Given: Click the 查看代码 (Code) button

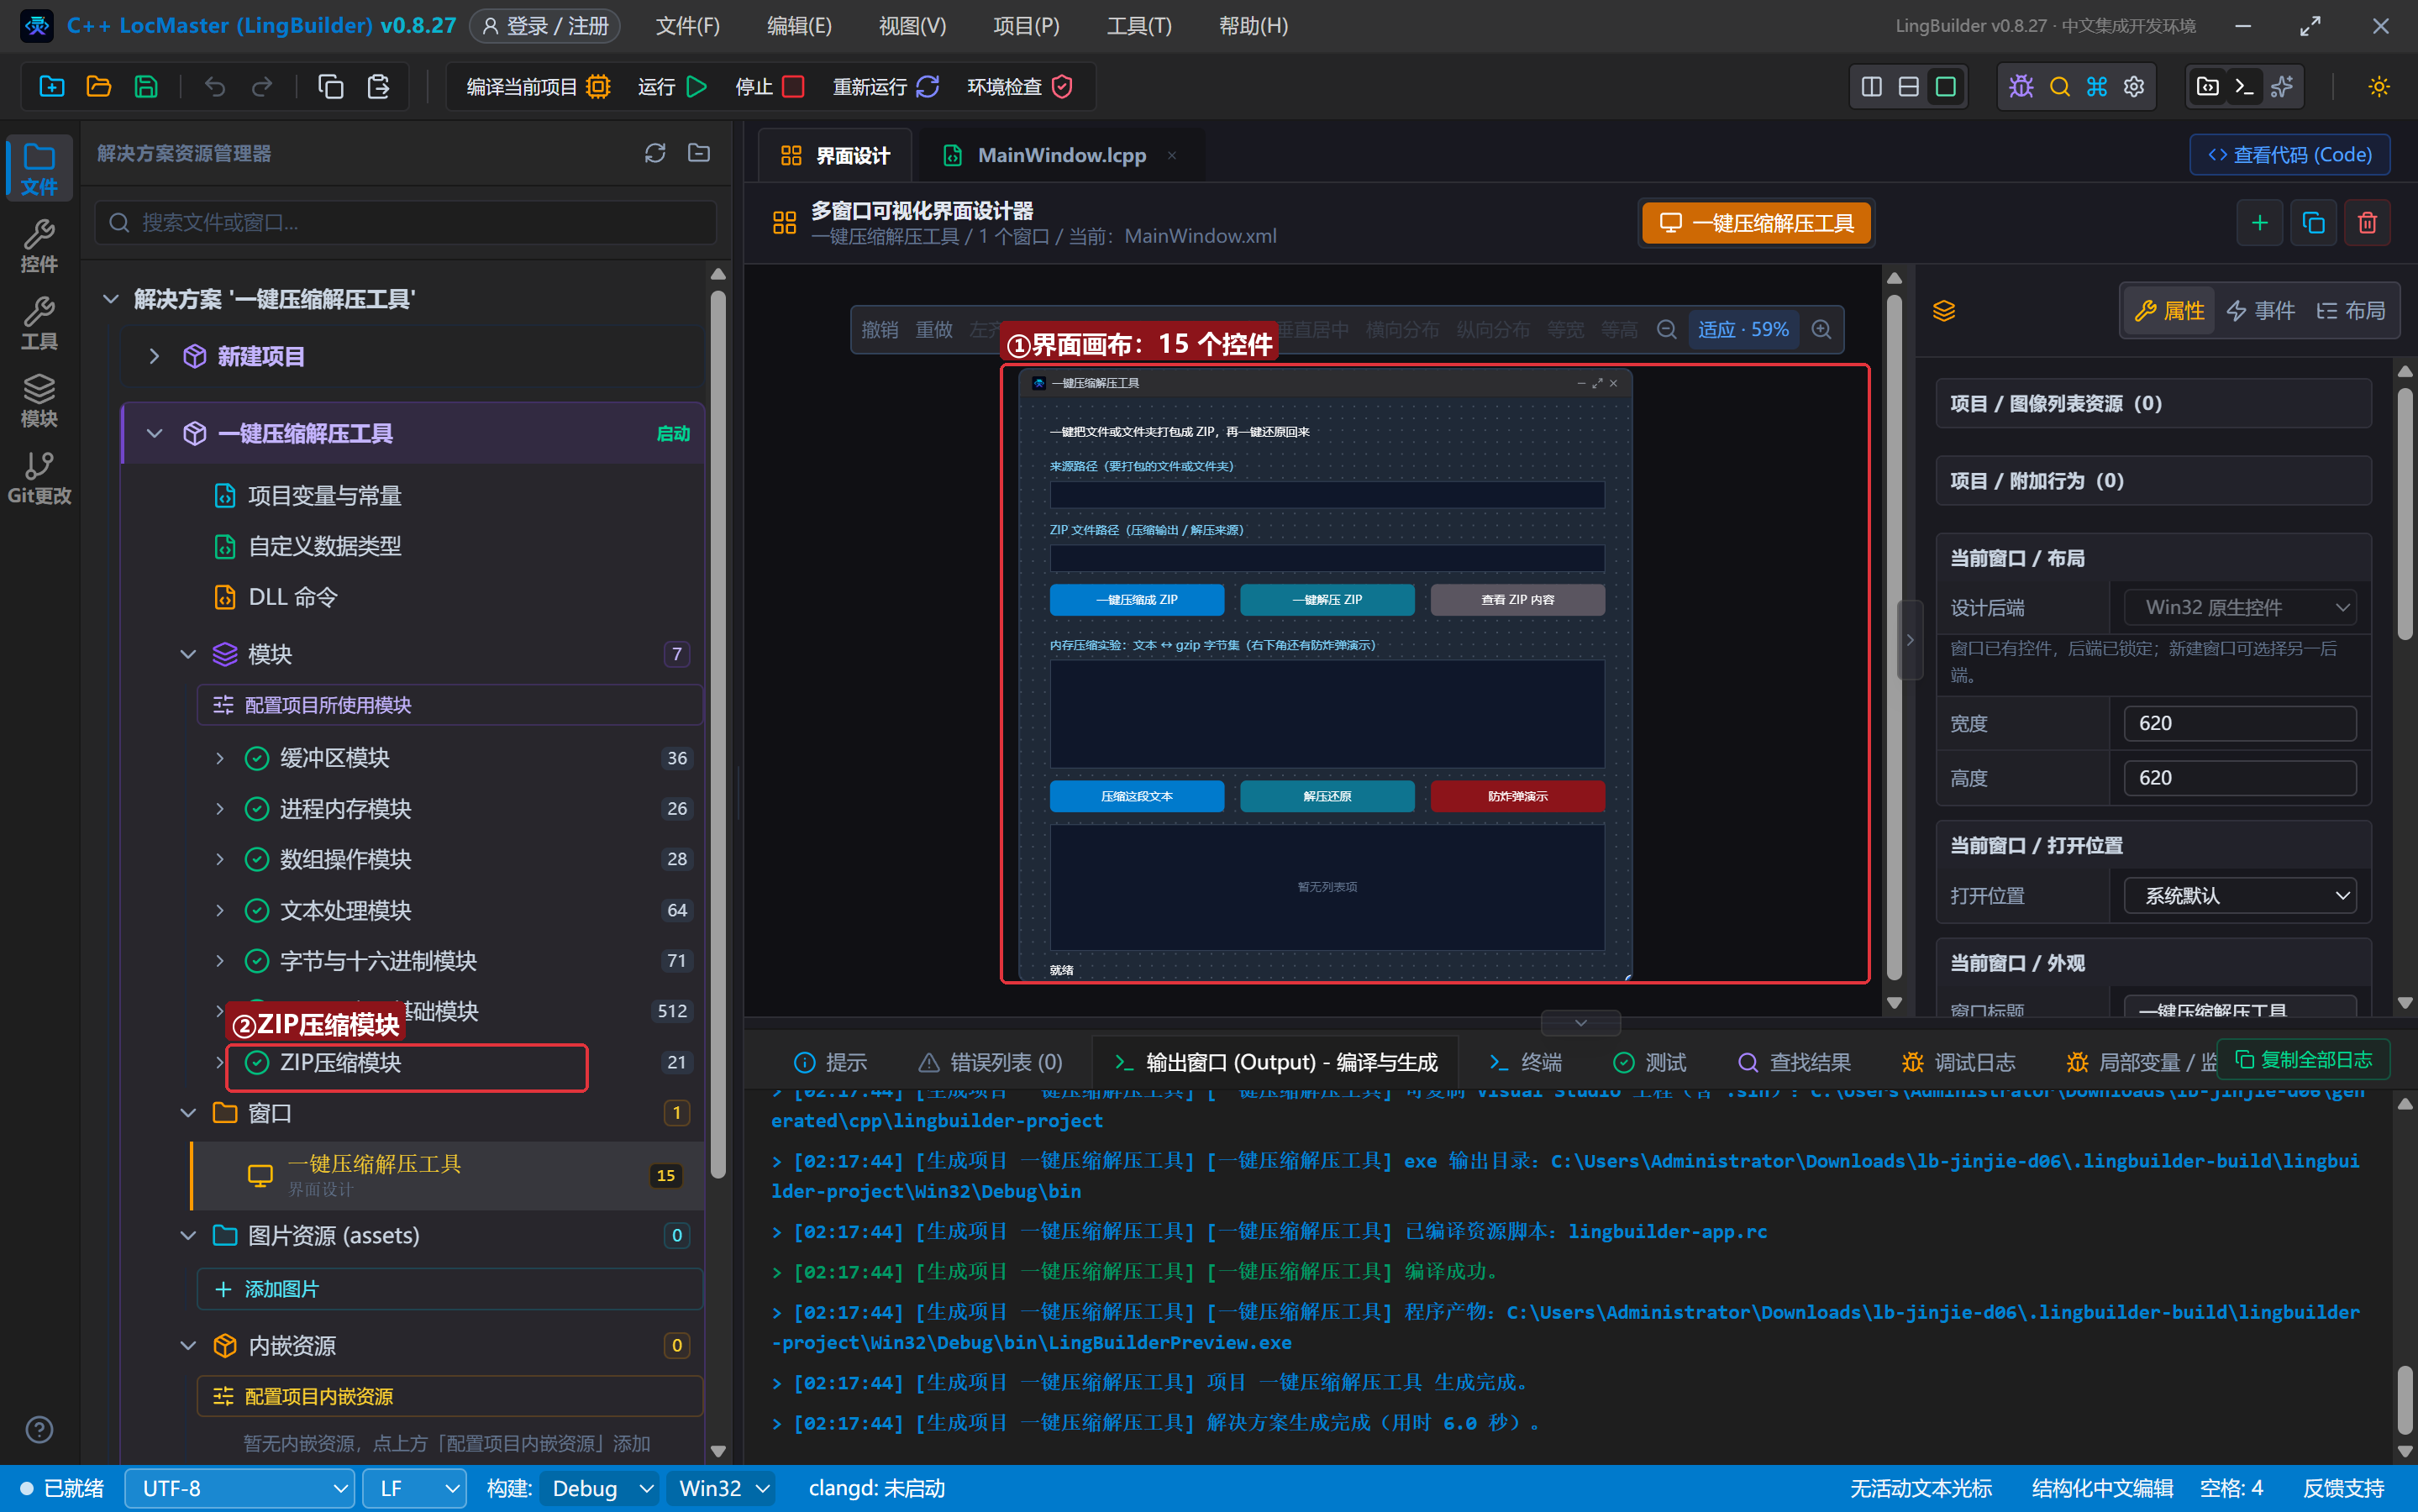Looking at the screenshot, I should pos(2290,155).
